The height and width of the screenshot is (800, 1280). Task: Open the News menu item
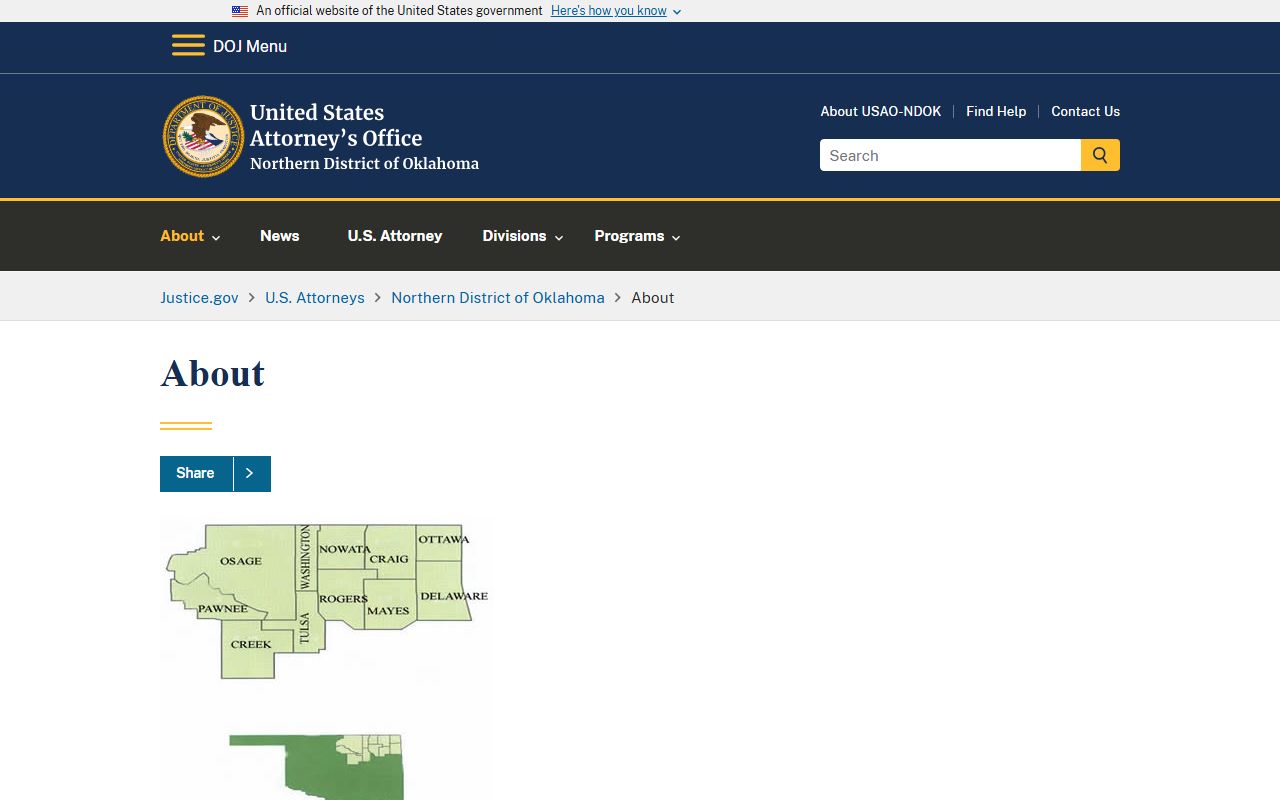point(280,236)
